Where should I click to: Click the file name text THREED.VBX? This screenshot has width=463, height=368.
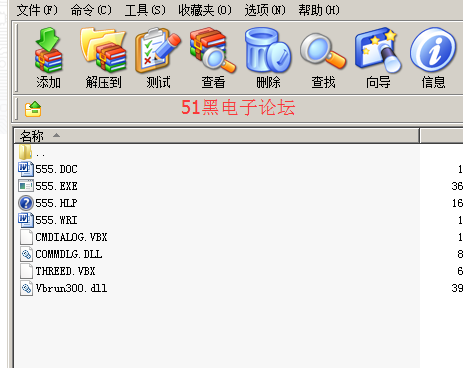(65, 271)
